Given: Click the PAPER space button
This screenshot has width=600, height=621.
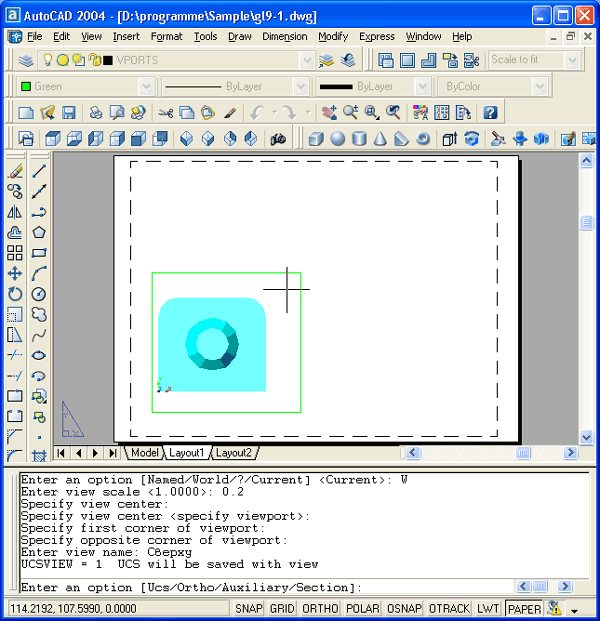Looking at the screenshot, I should tap(523, 608).
